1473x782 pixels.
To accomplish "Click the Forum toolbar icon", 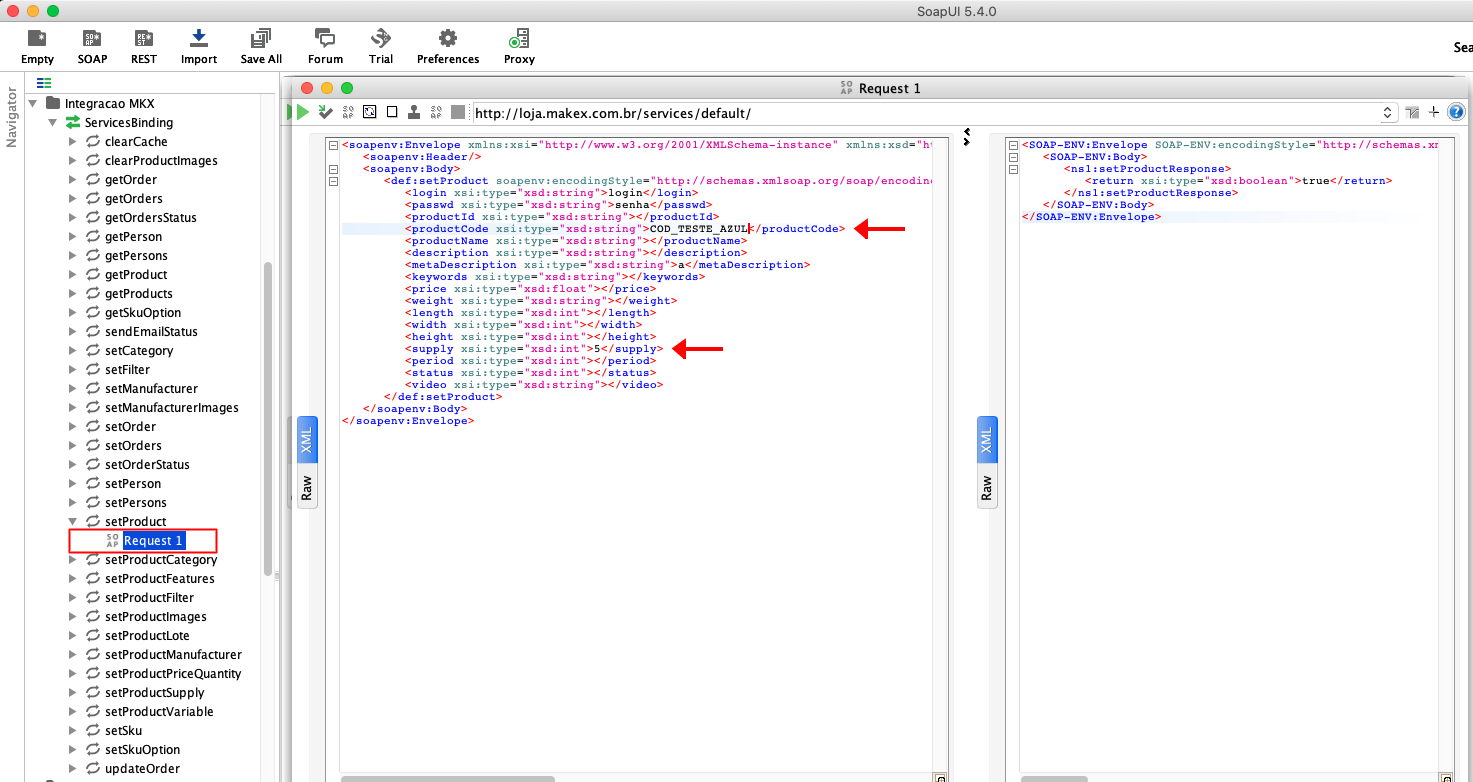I will (325, 39).
